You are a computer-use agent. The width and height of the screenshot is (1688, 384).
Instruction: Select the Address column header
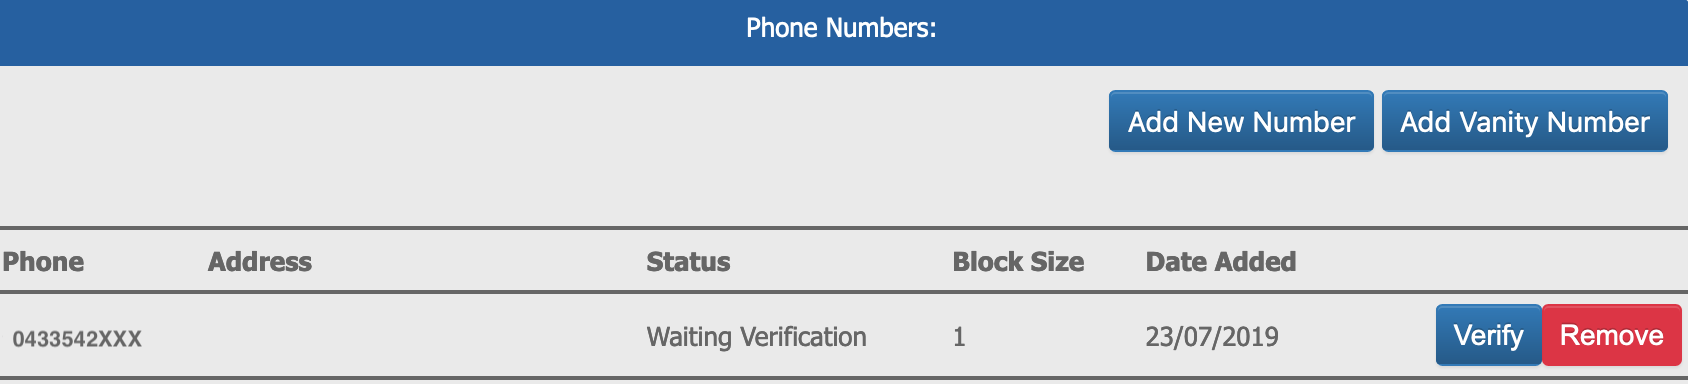pyautogui.click(x=260, y=262)
